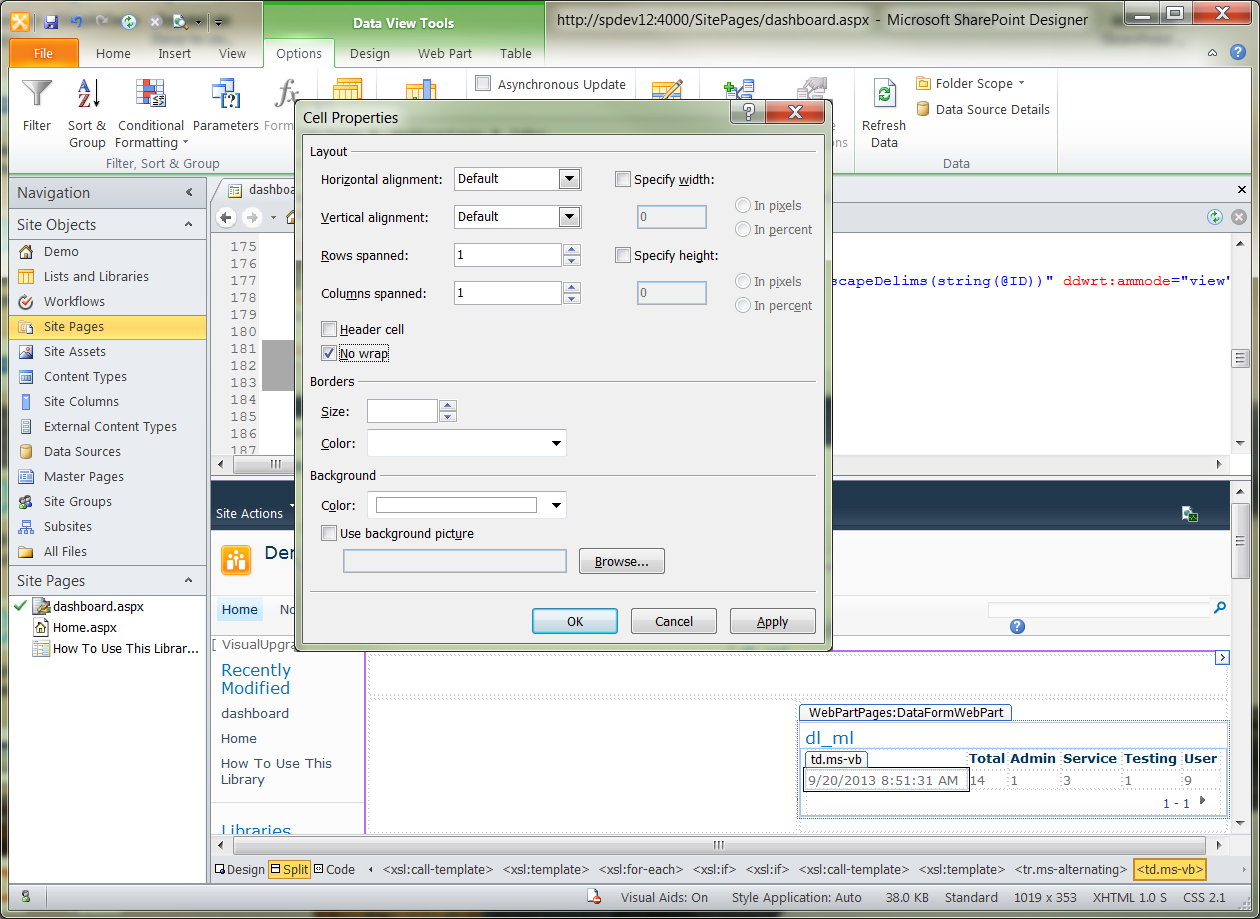This screenshot has height=919, width=1260.
Task: Select In percent radio under Specify width
Action: 743,229
